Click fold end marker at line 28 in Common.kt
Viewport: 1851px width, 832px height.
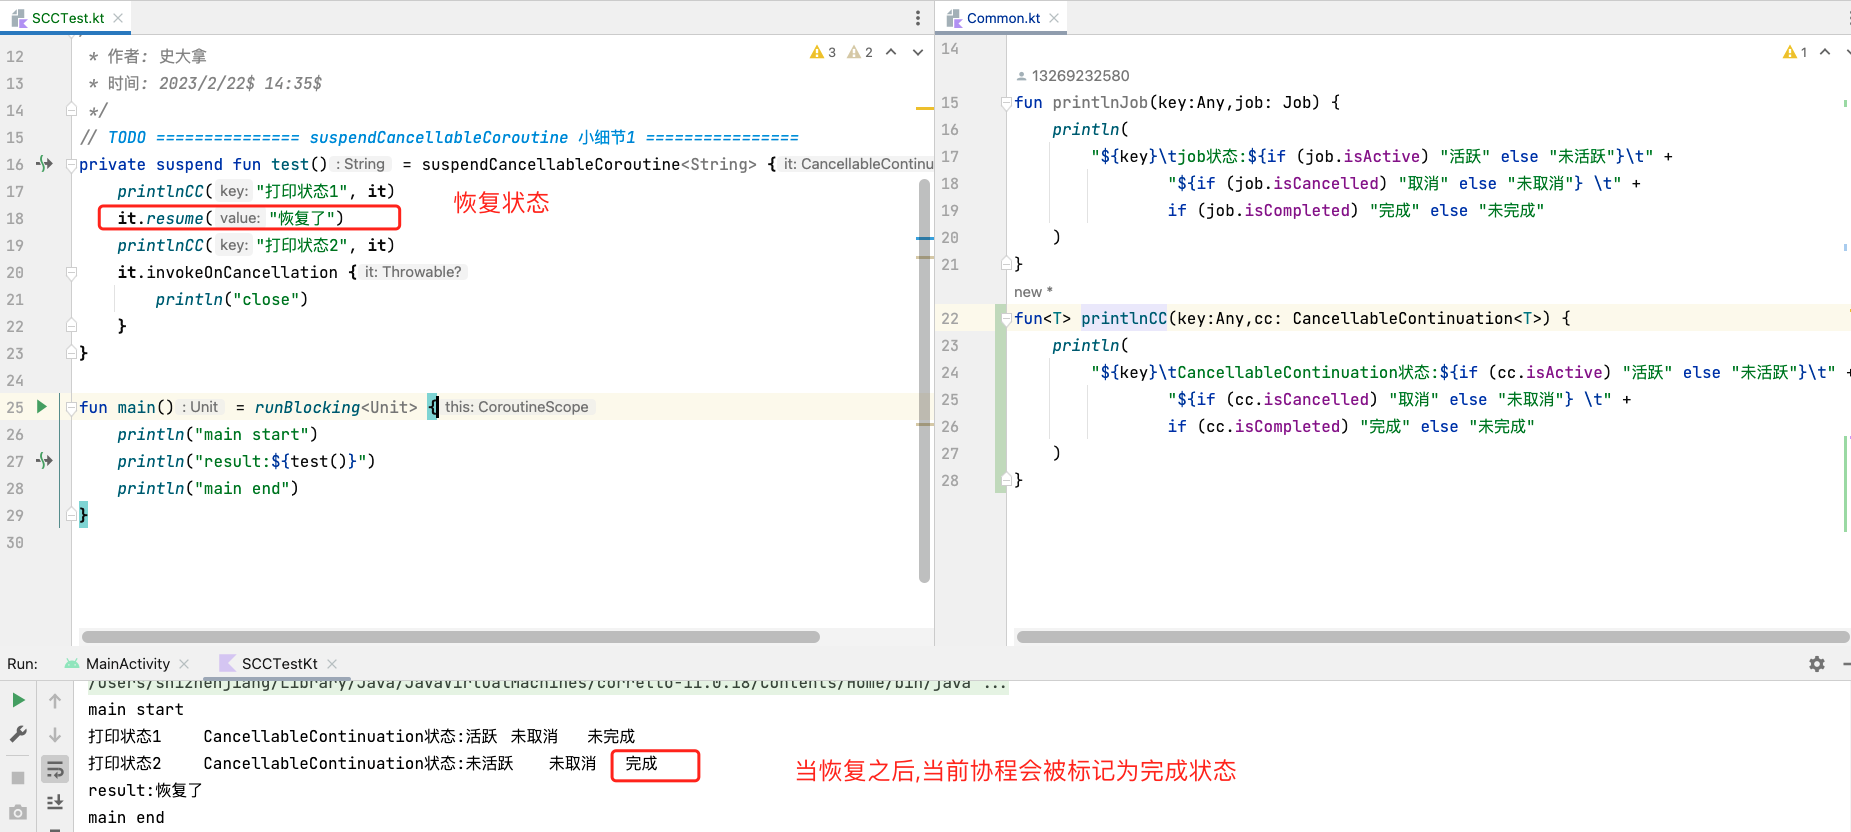[1006, 480]
